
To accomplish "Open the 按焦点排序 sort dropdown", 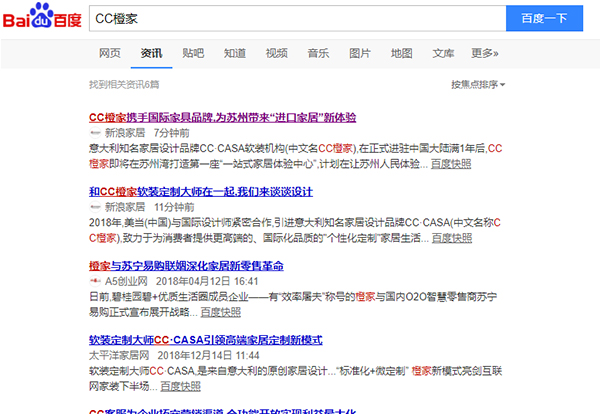I will click(x=478, y=85).
